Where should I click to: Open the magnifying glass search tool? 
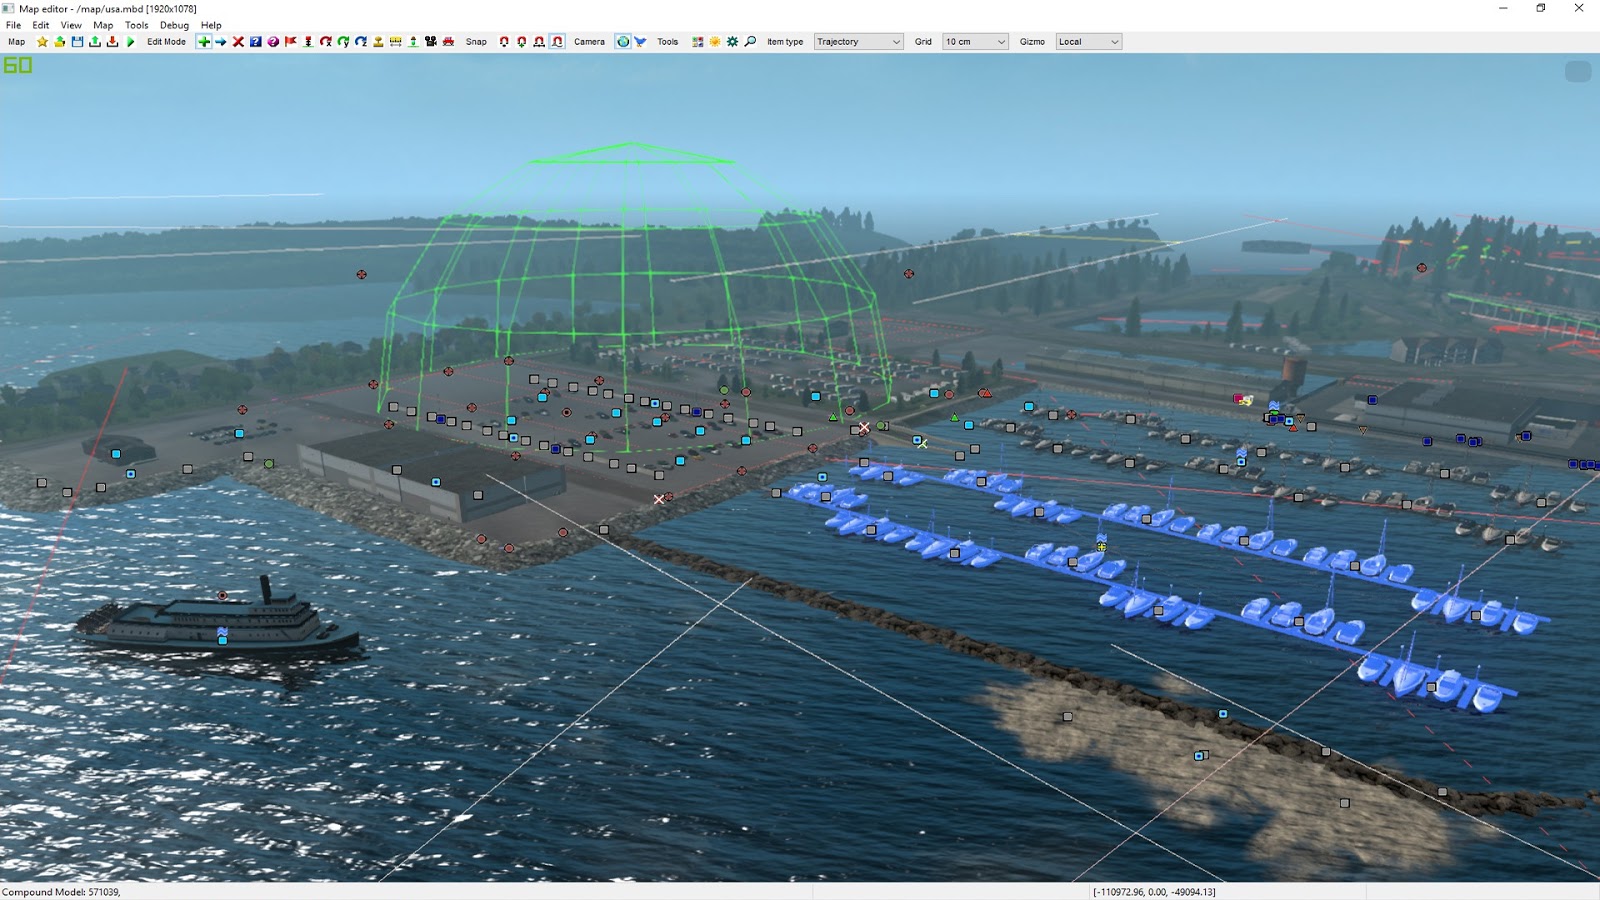[750, 42]
